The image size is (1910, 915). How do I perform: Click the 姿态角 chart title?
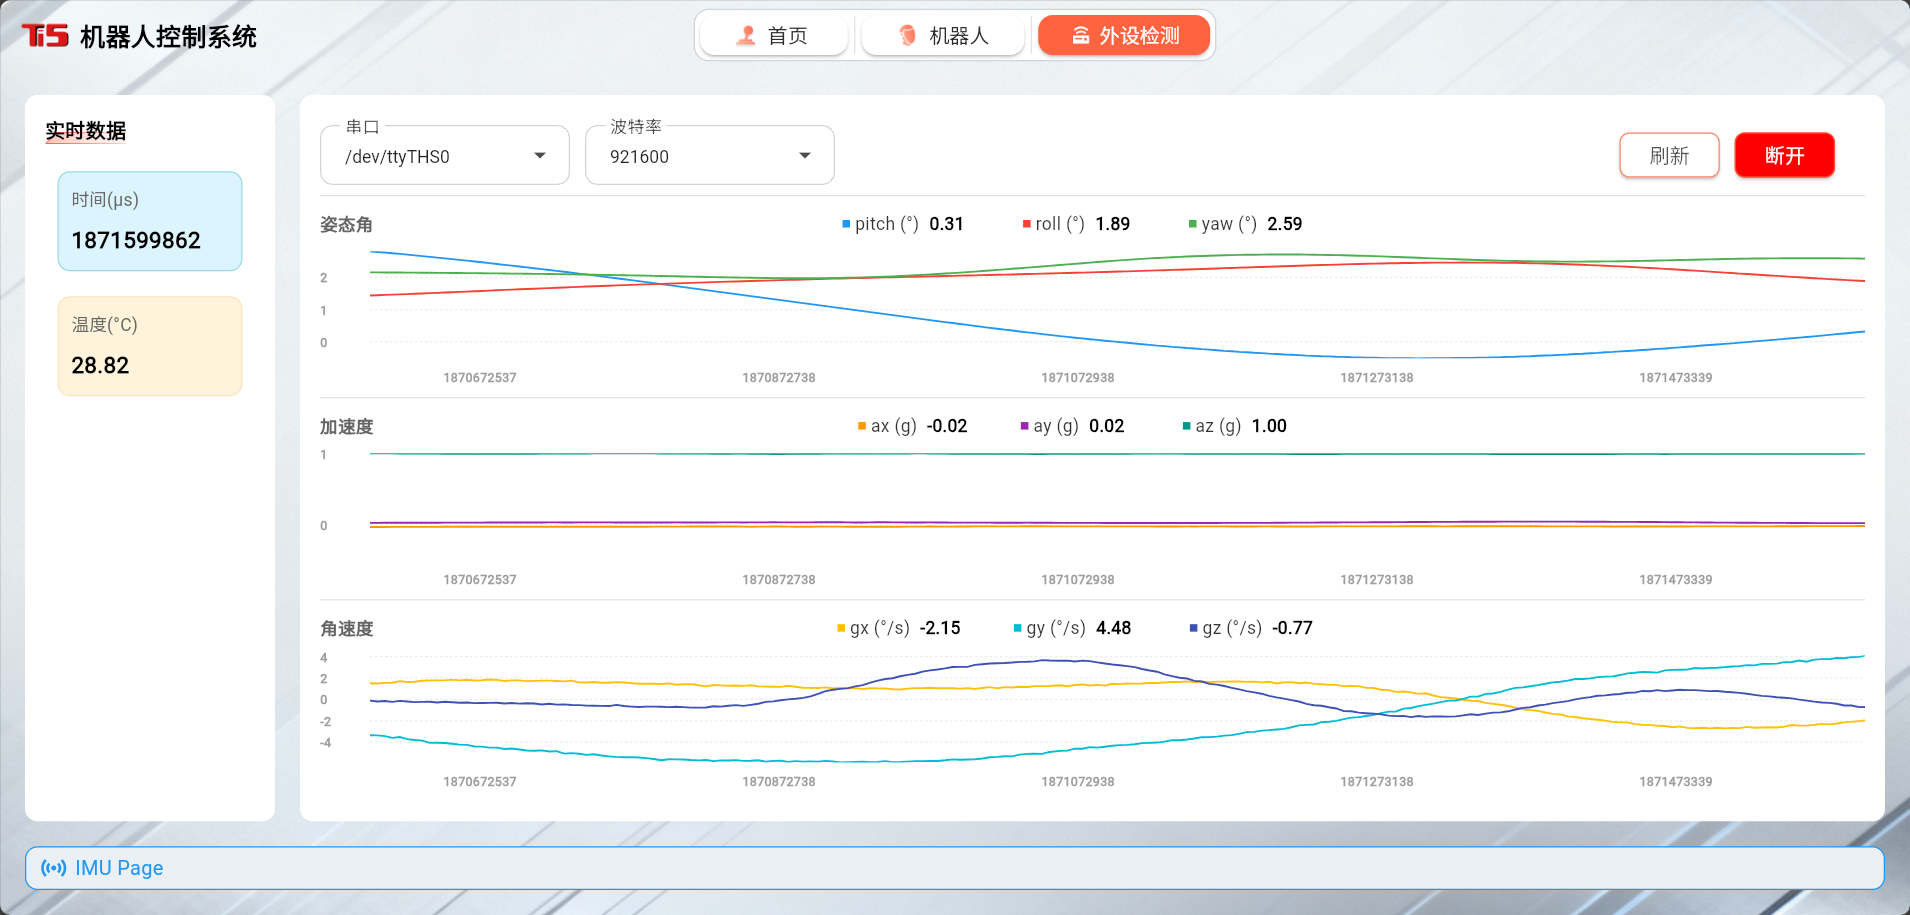tap(346, 225)
